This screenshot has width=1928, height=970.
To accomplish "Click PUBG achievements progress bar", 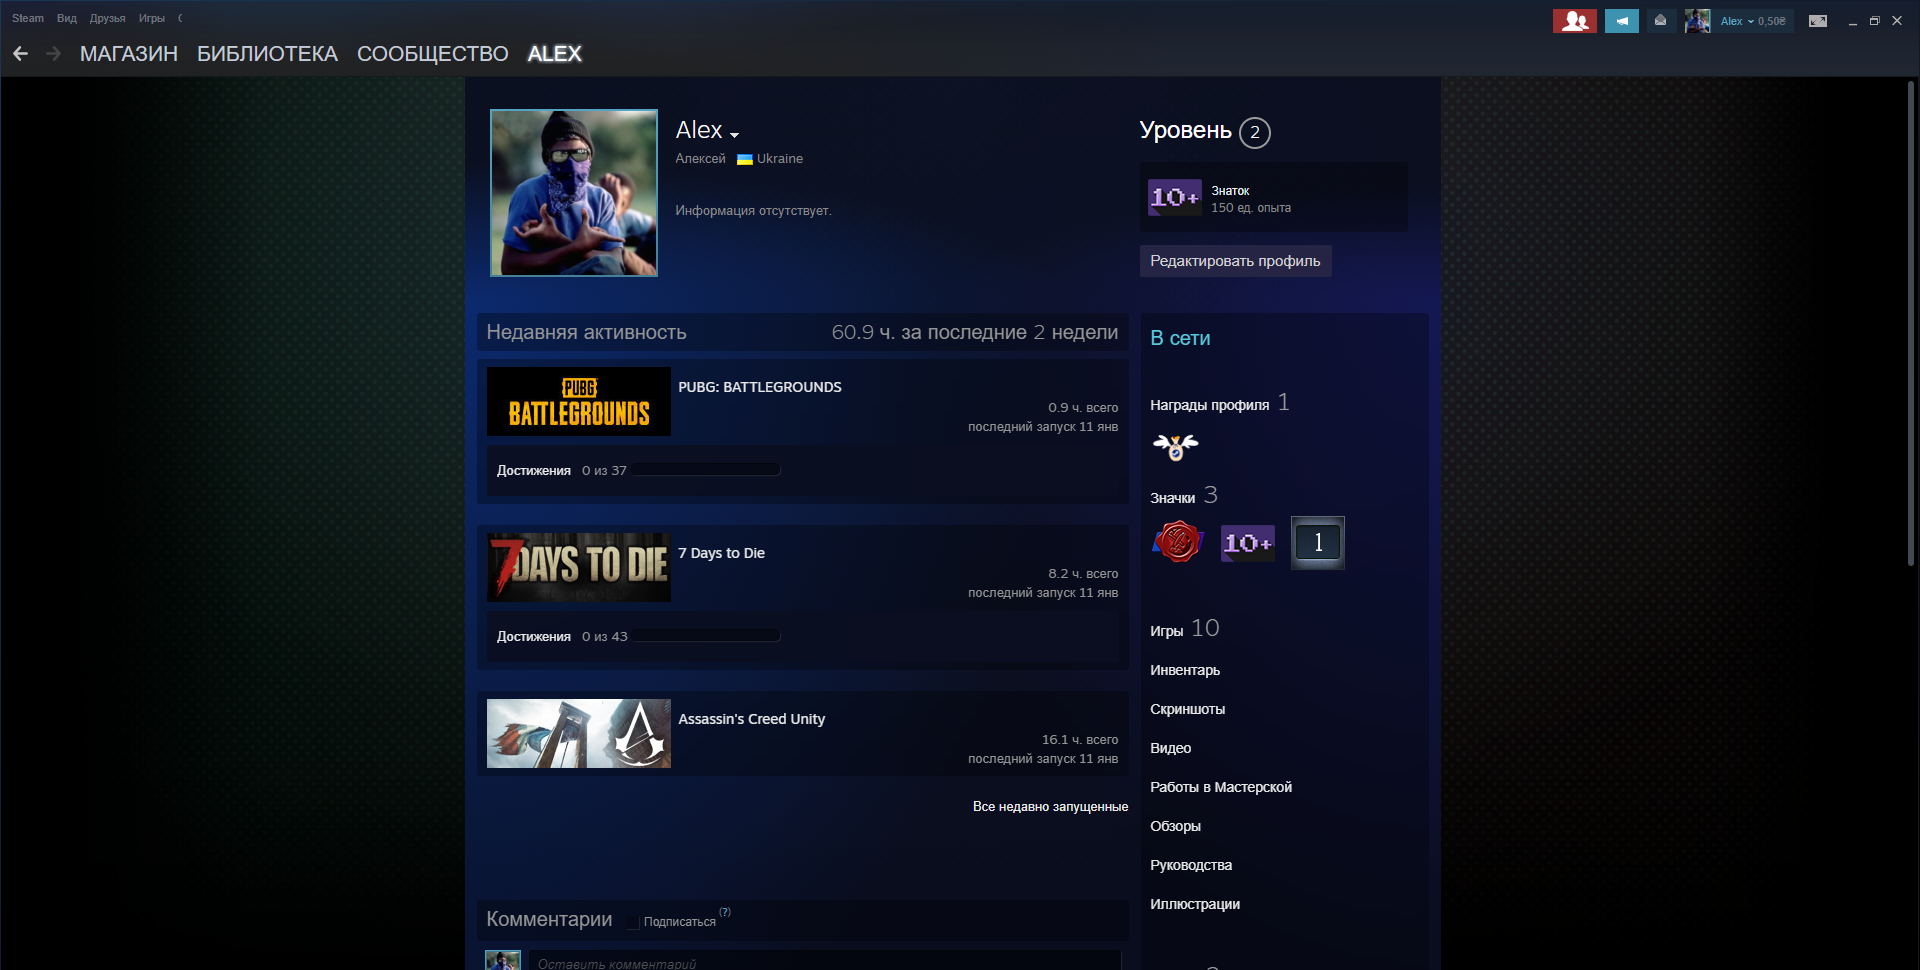I will (706, 470).
